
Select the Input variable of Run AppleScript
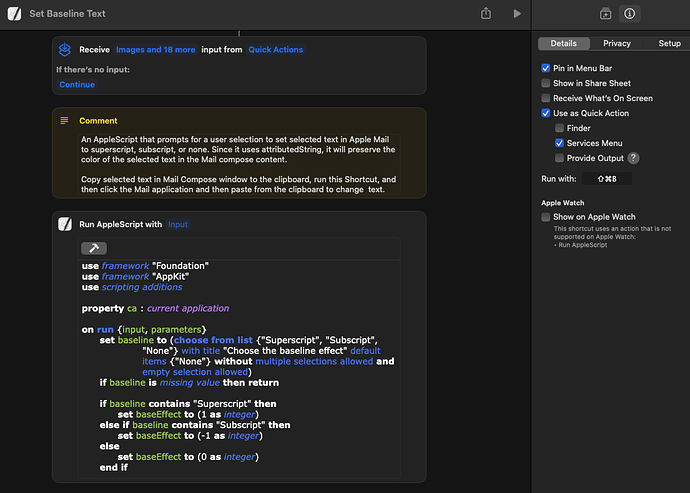178,224
